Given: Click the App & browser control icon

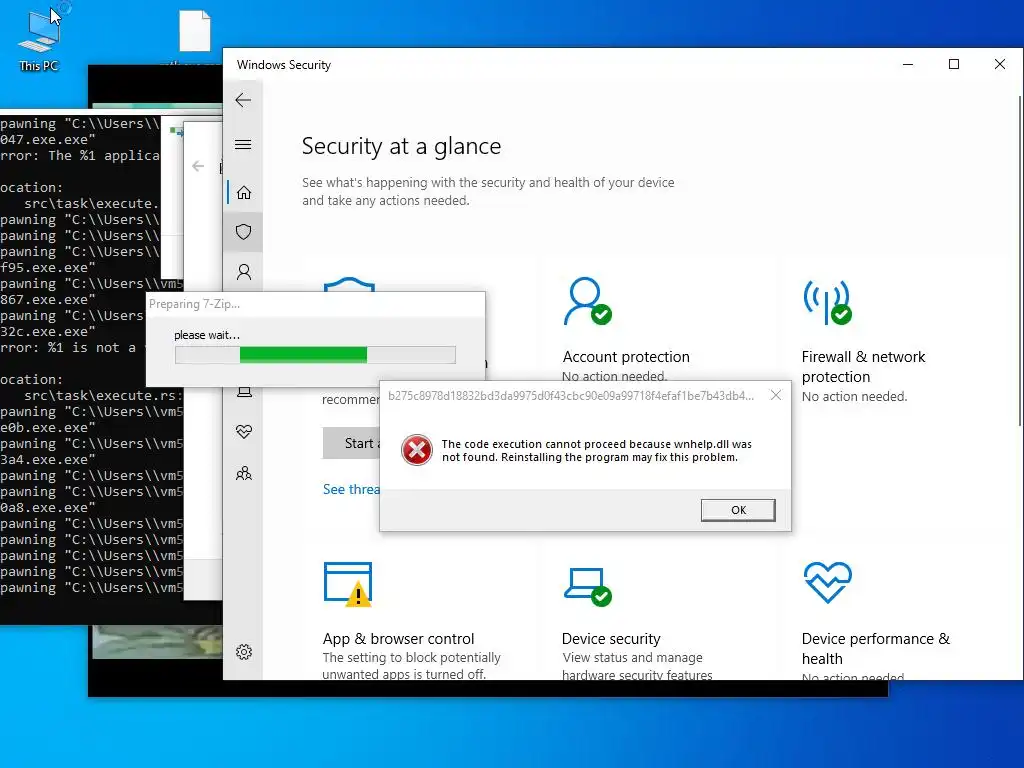Looking at the screenshot, I should [348, 584].
